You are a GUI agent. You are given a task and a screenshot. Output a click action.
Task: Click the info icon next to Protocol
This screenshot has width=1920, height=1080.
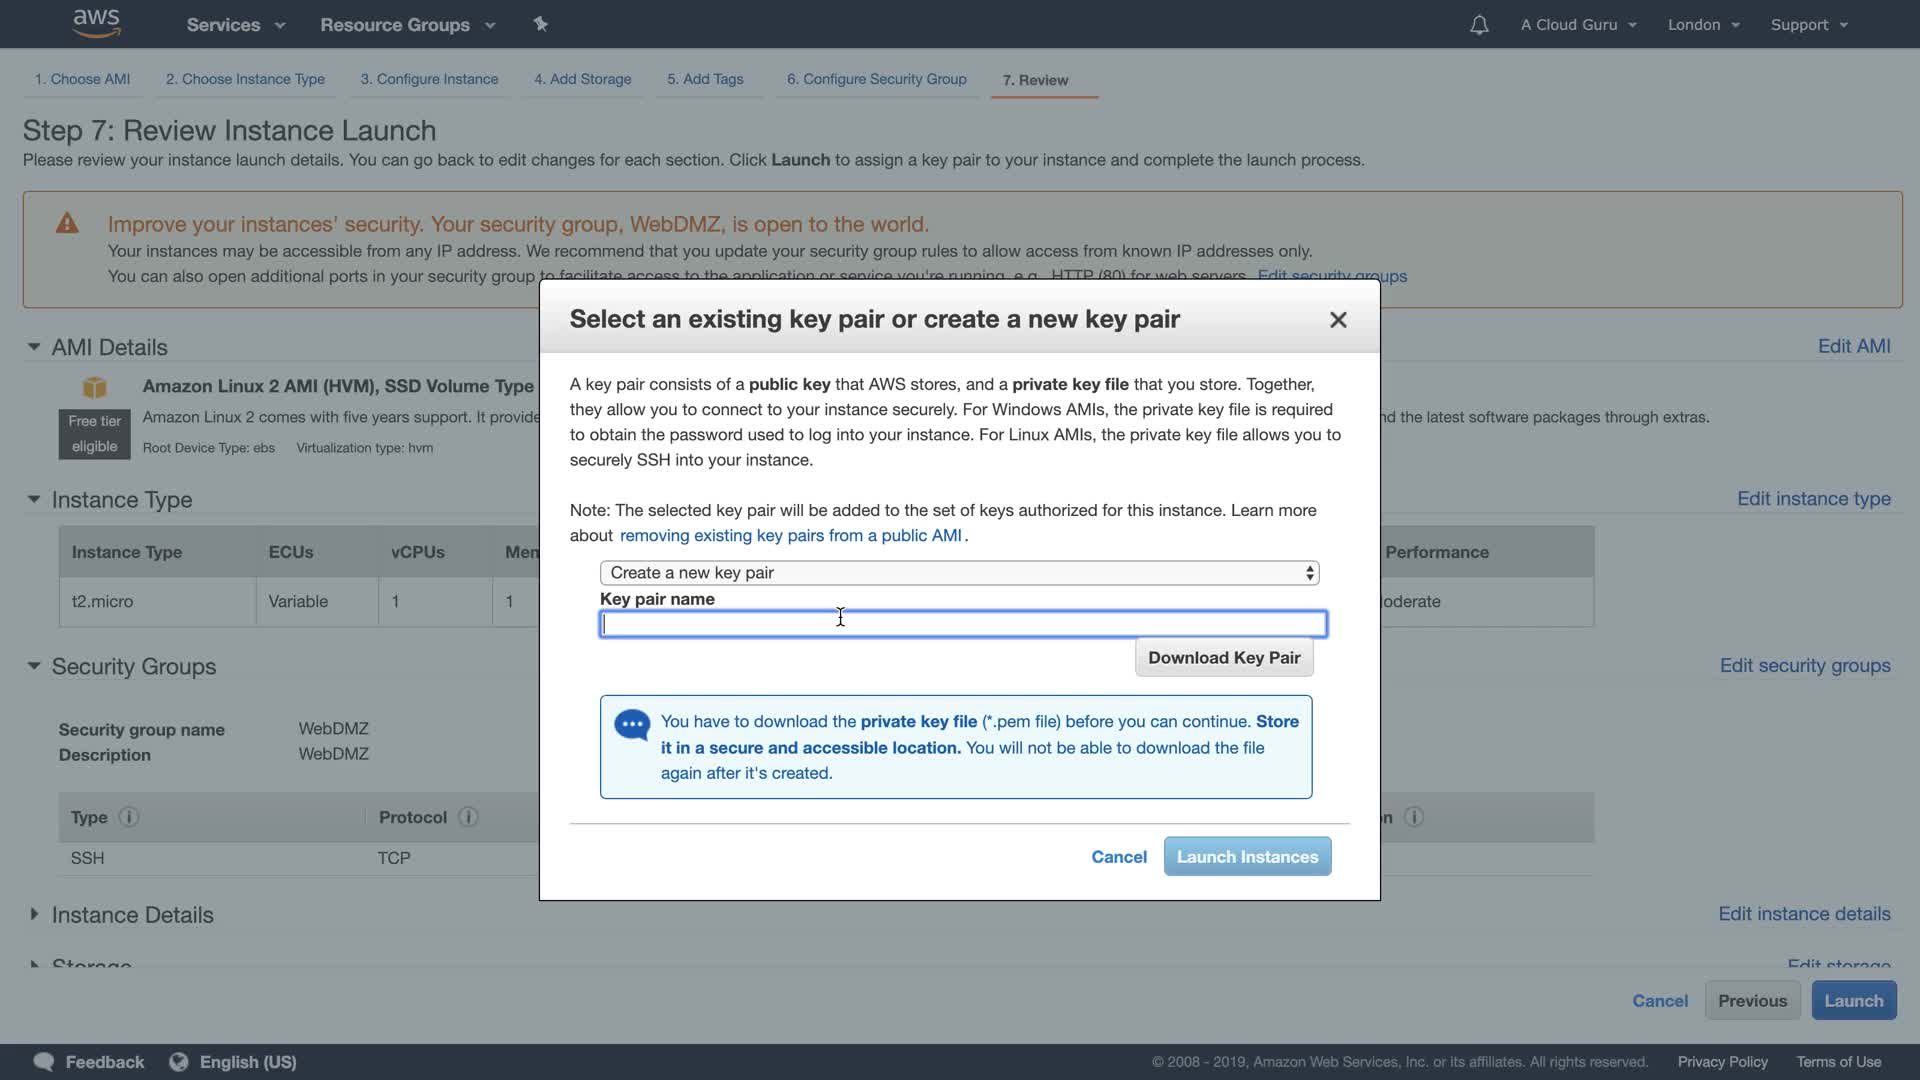click(468, 817)
